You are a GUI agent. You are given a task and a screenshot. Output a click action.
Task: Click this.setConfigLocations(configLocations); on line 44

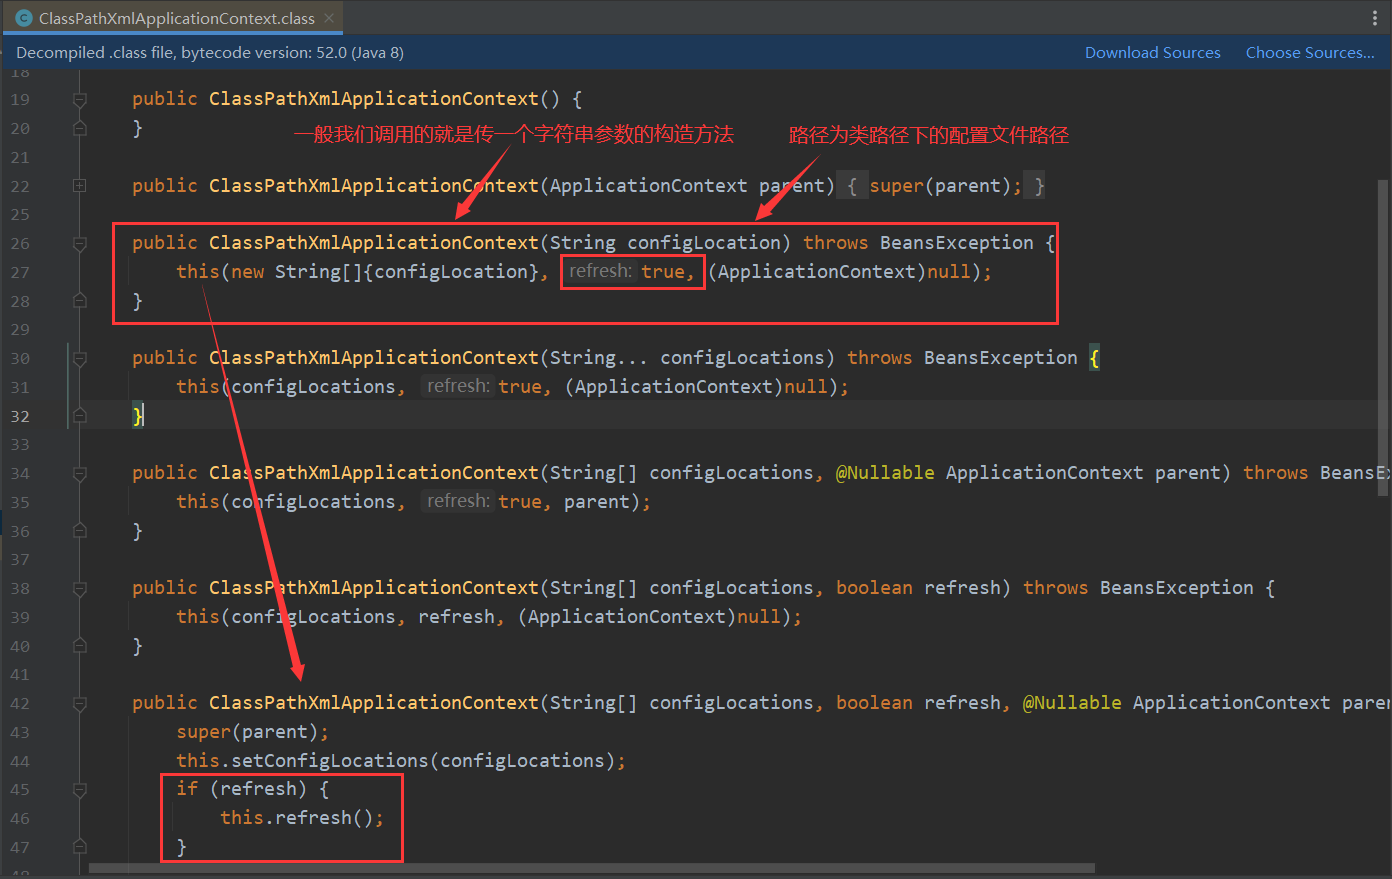[x=401, y=761]
